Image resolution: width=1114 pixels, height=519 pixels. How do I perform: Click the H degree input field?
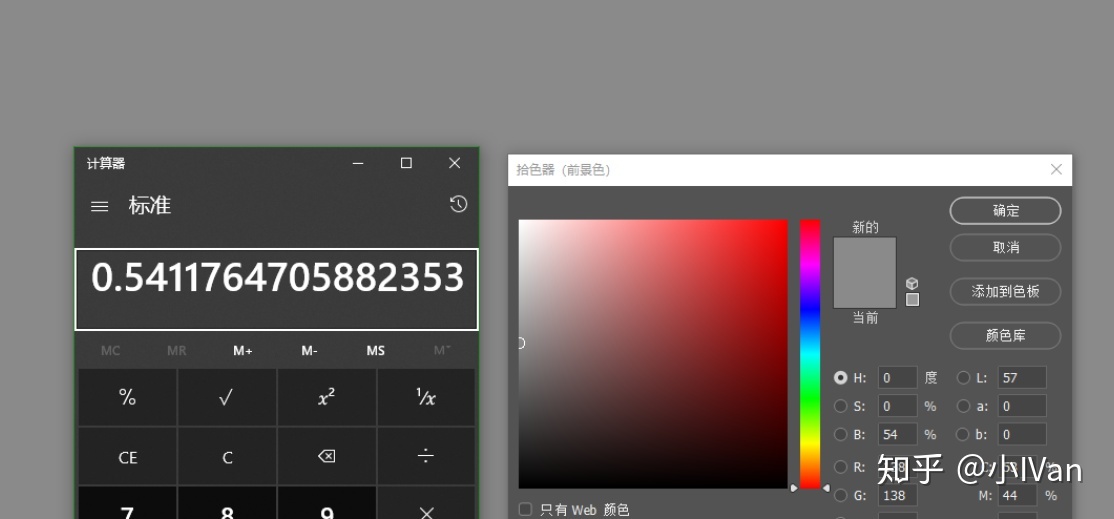pyautogui.click(x=897, y=378)
